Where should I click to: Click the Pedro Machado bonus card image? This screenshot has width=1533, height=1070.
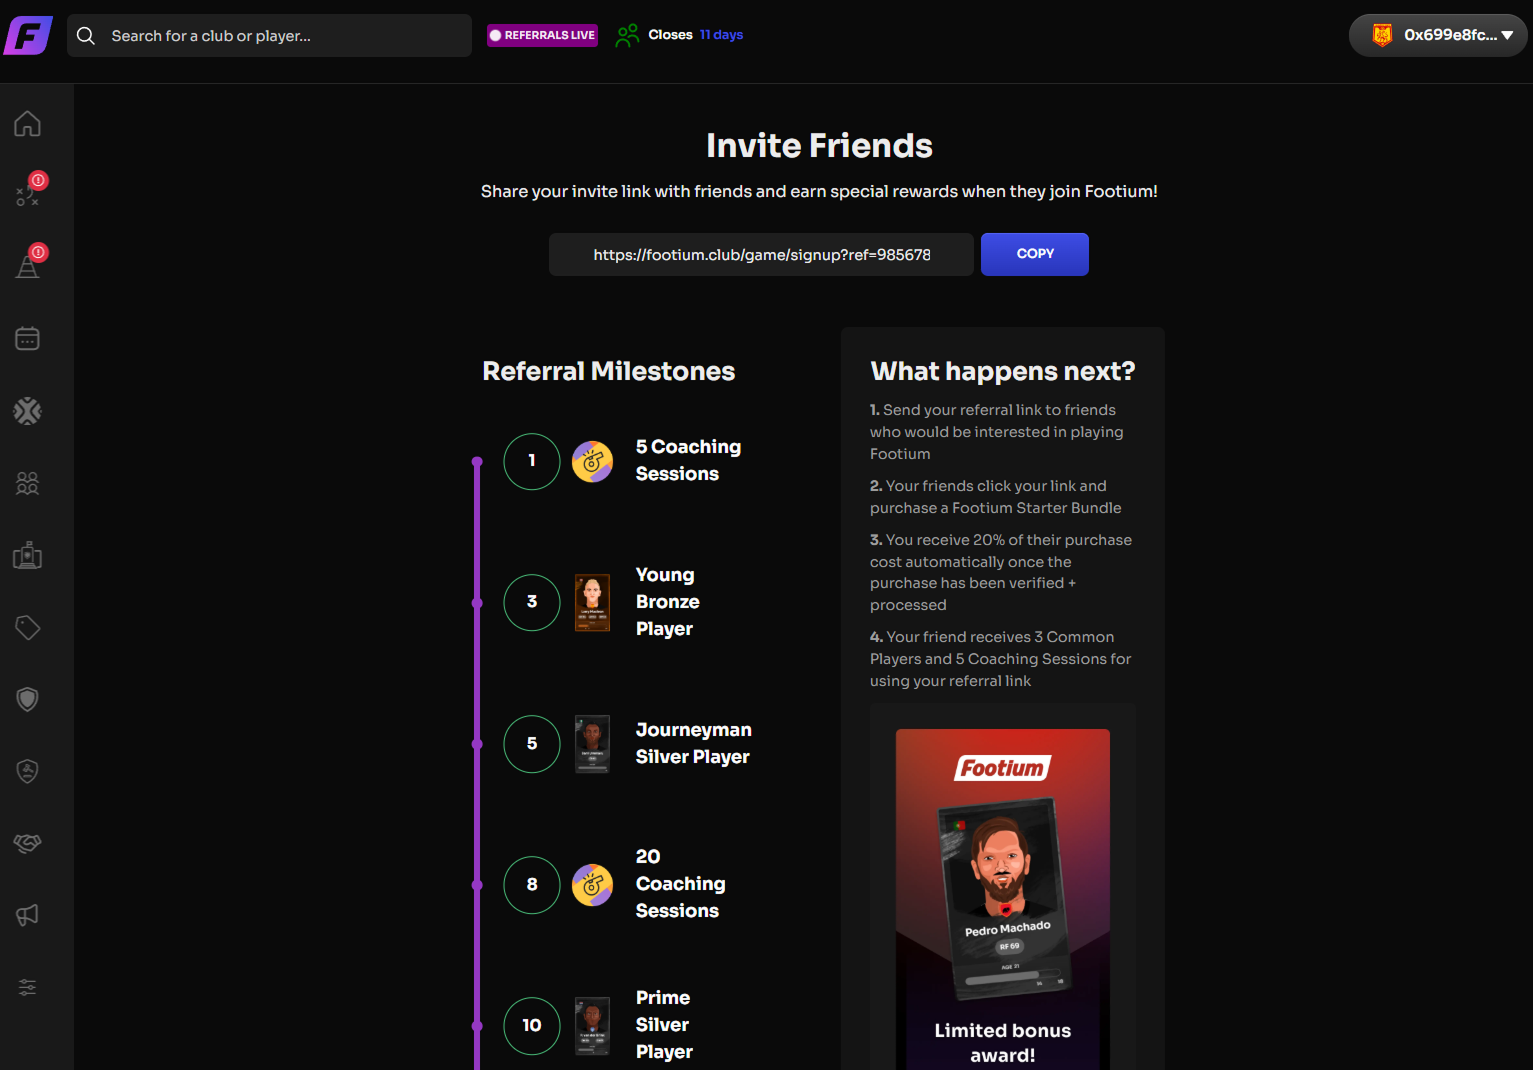click(1003, 900)
